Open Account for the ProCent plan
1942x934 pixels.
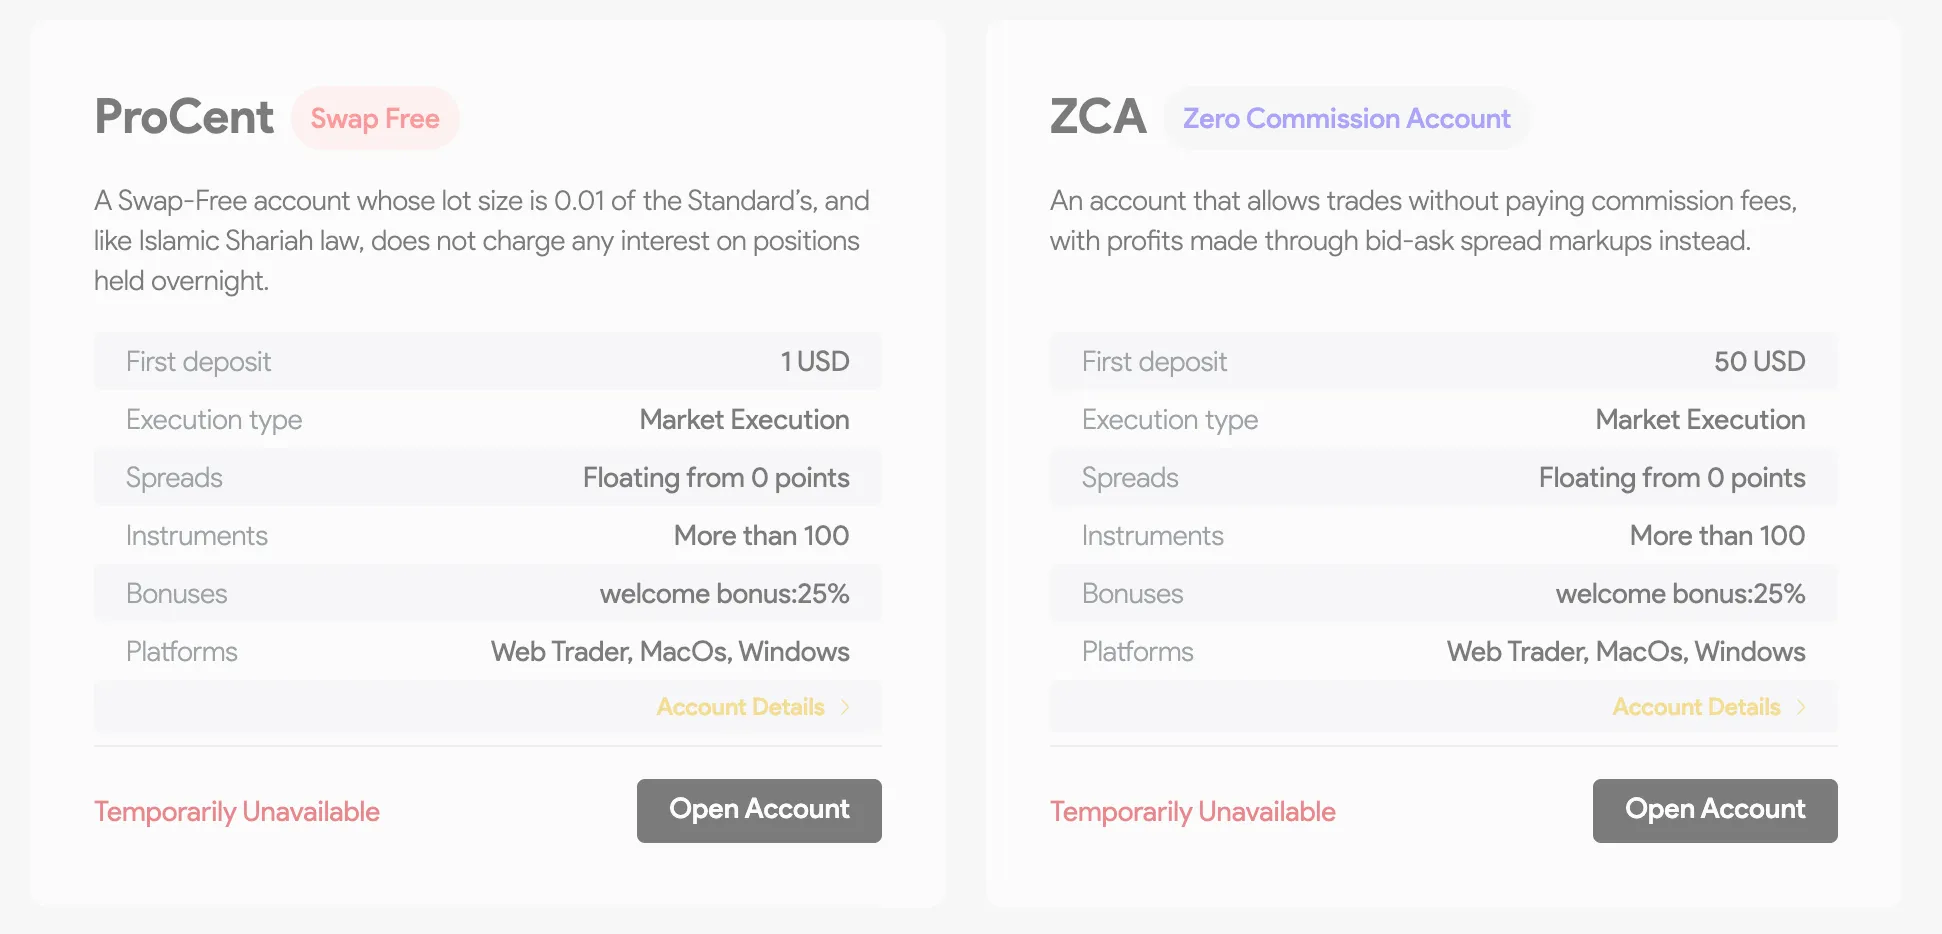[x=759, y=810]
